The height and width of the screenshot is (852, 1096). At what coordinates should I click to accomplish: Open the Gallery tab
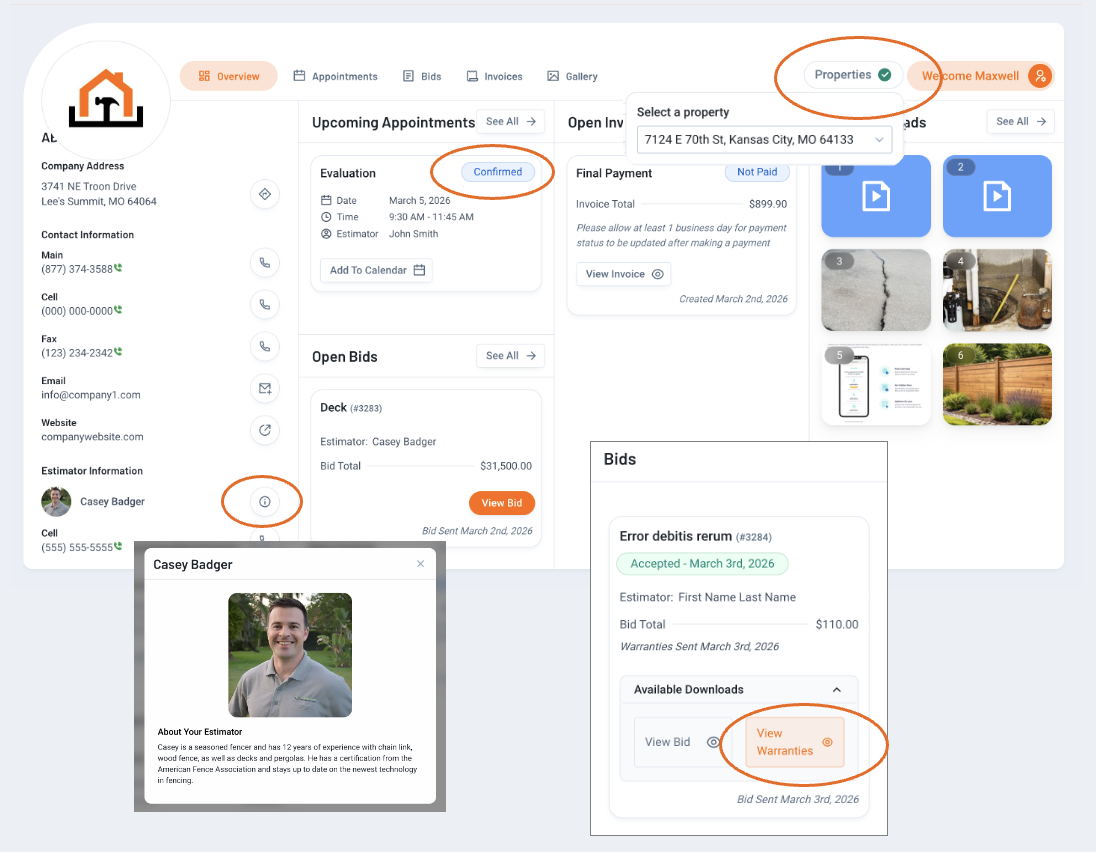tap(572, 76)
